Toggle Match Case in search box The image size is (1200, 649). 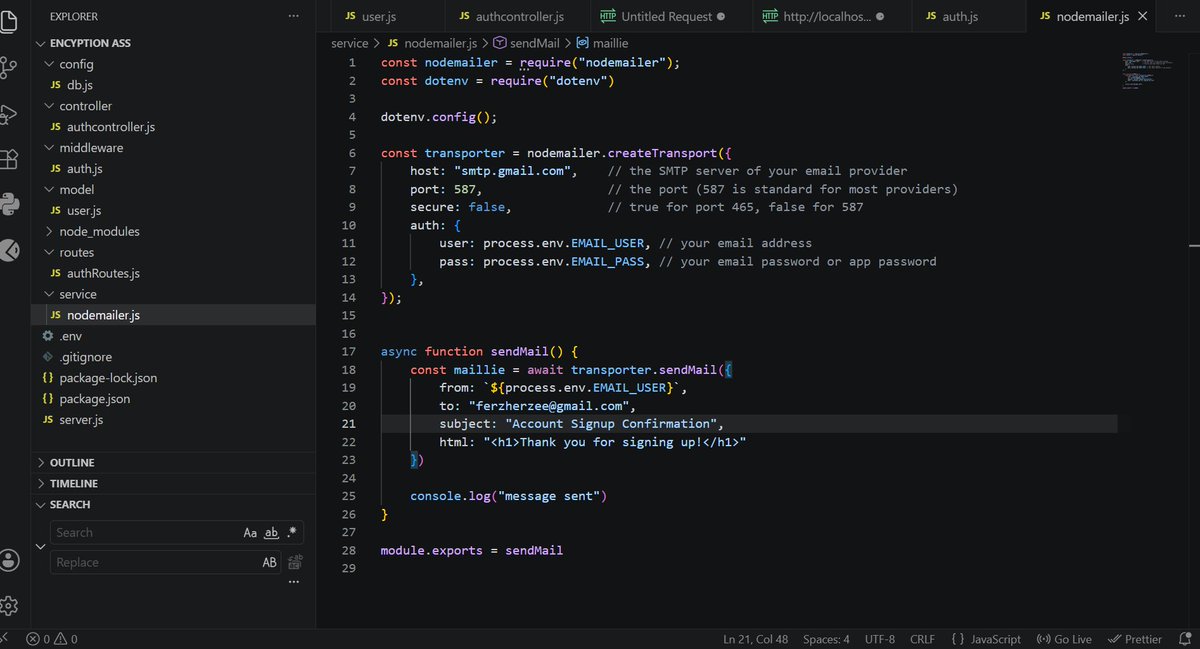251,533
